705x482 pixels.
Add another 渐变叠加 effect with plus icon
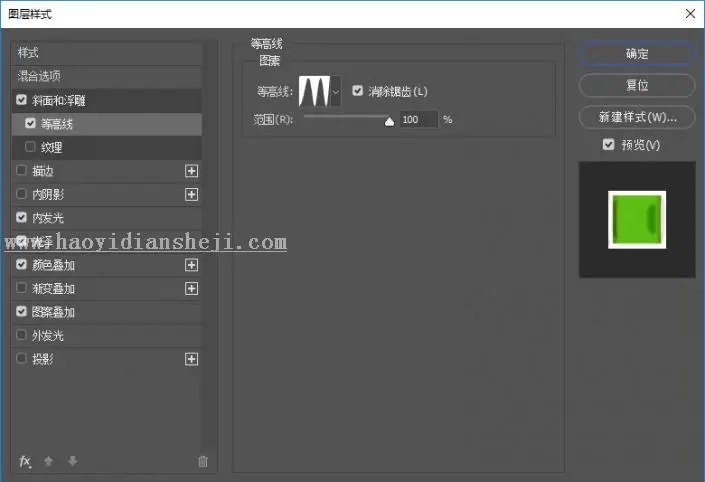click(x=192, y=288)
